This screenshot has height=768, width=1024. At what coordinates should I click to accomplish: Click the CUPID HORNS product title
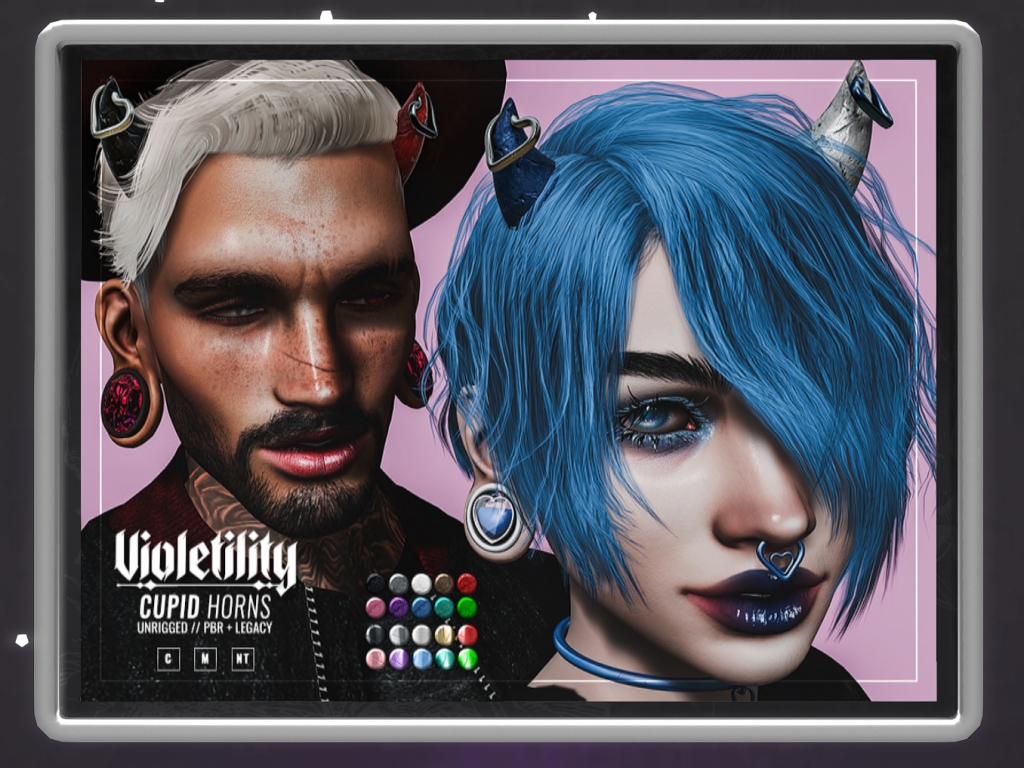click(x=205, y=606)
